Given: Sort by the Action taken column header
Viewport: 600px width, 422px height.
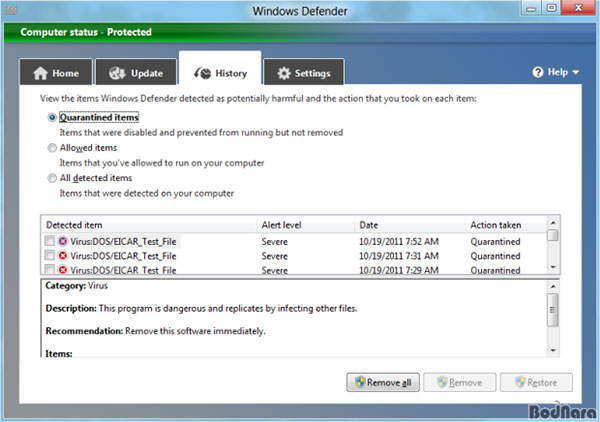Looking at the screenshot, I should point(506,225).
